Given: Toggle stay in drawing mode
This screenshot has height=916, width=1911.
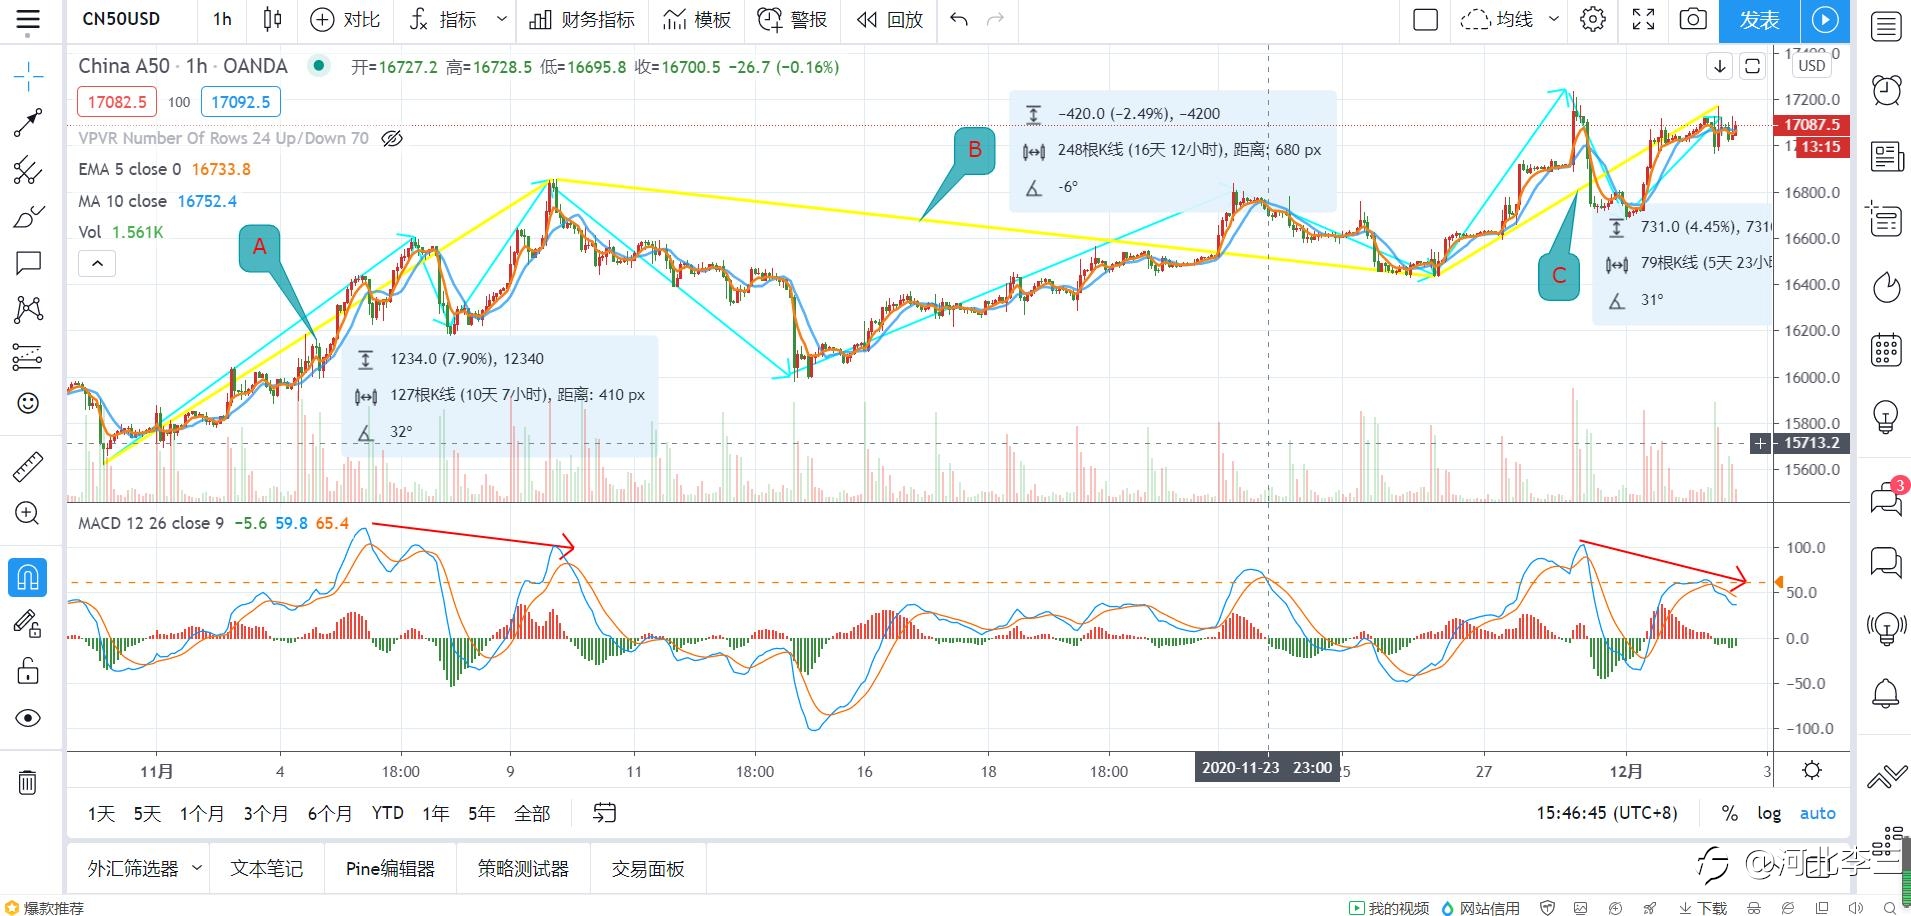Looking at the screenshot, I should pyautogui.click(x=28, y=624).
